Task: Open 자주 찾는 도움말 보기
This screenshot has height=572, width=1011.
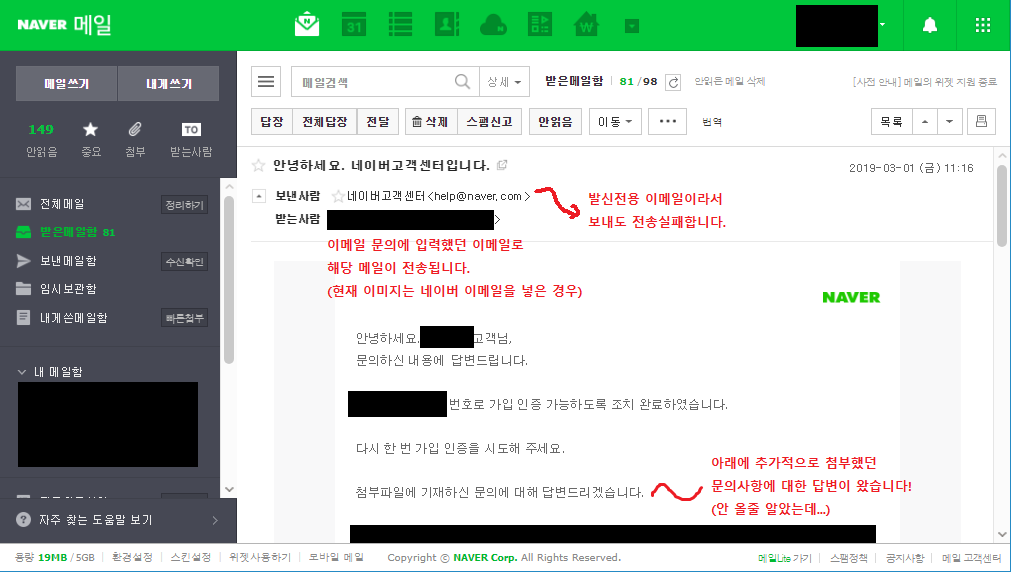Action: [95, 520]
